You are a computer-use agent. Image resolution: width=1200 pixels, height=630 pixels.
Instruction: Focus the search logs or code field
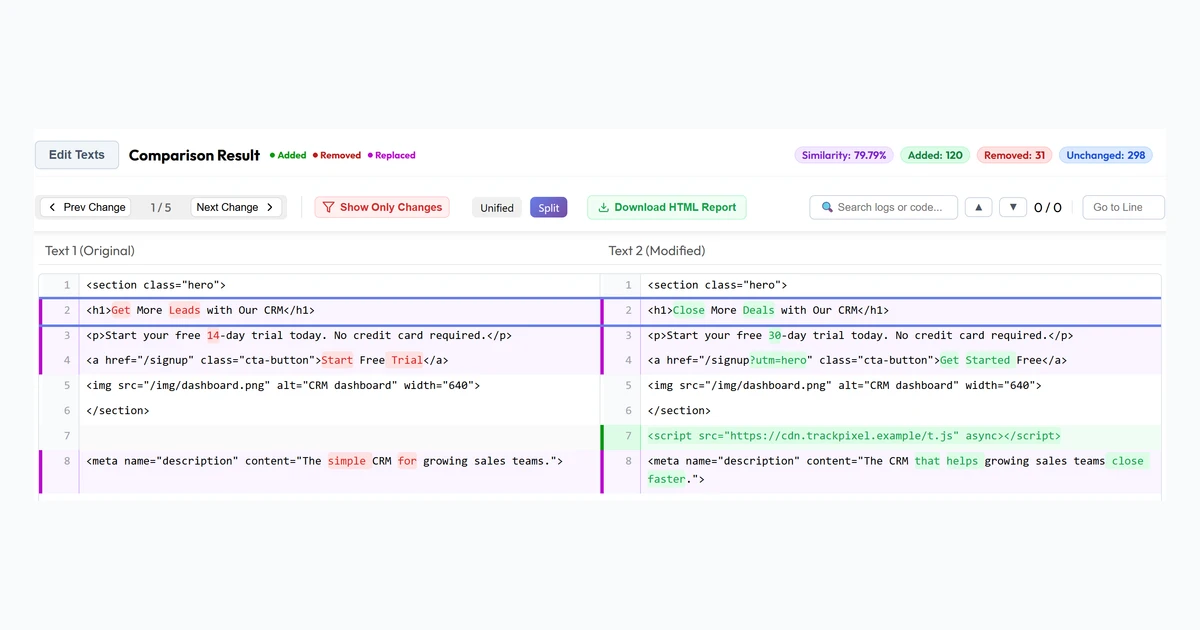(884, 207)
